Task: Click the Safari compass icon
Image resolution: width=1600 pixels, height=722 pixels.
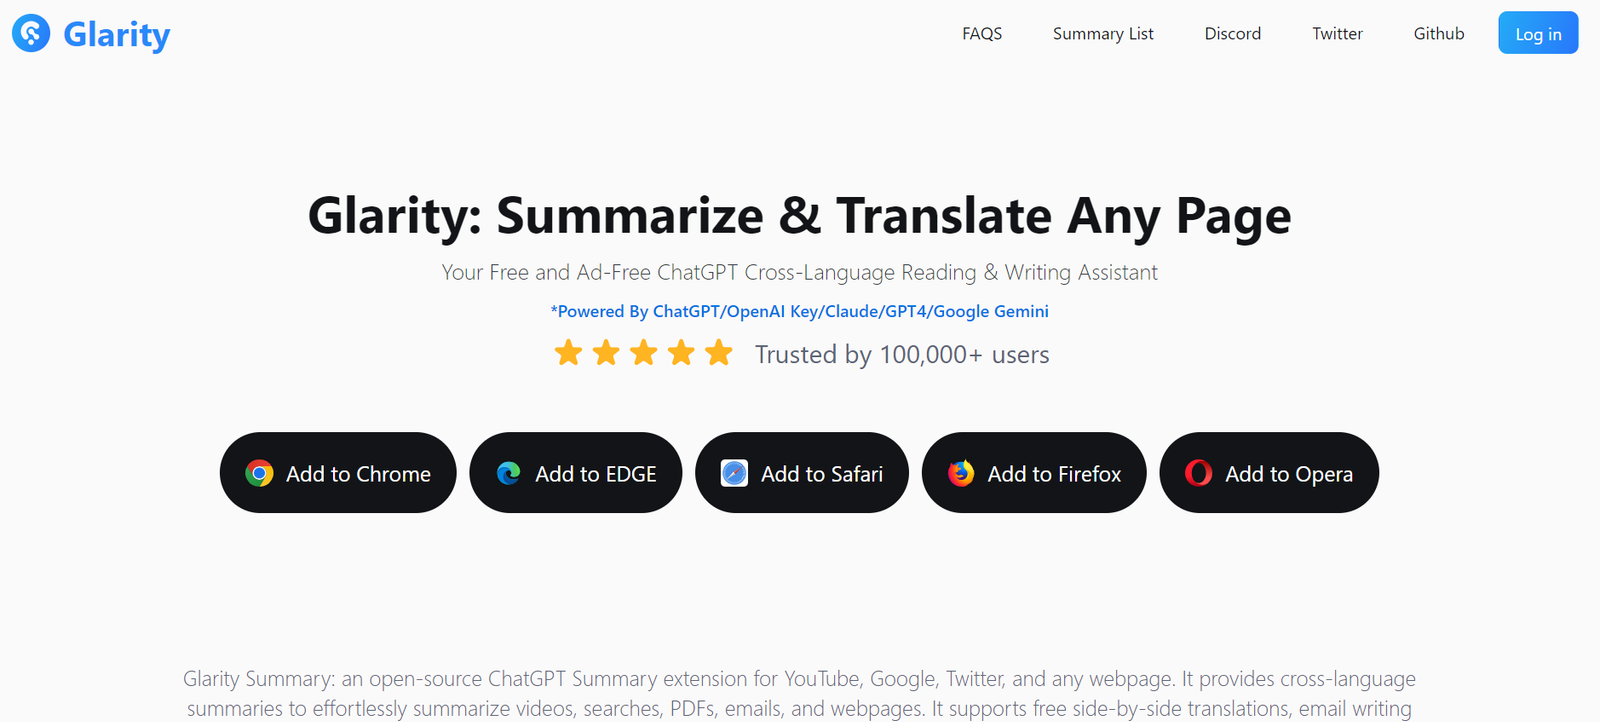Action: (x=734, y=473)
